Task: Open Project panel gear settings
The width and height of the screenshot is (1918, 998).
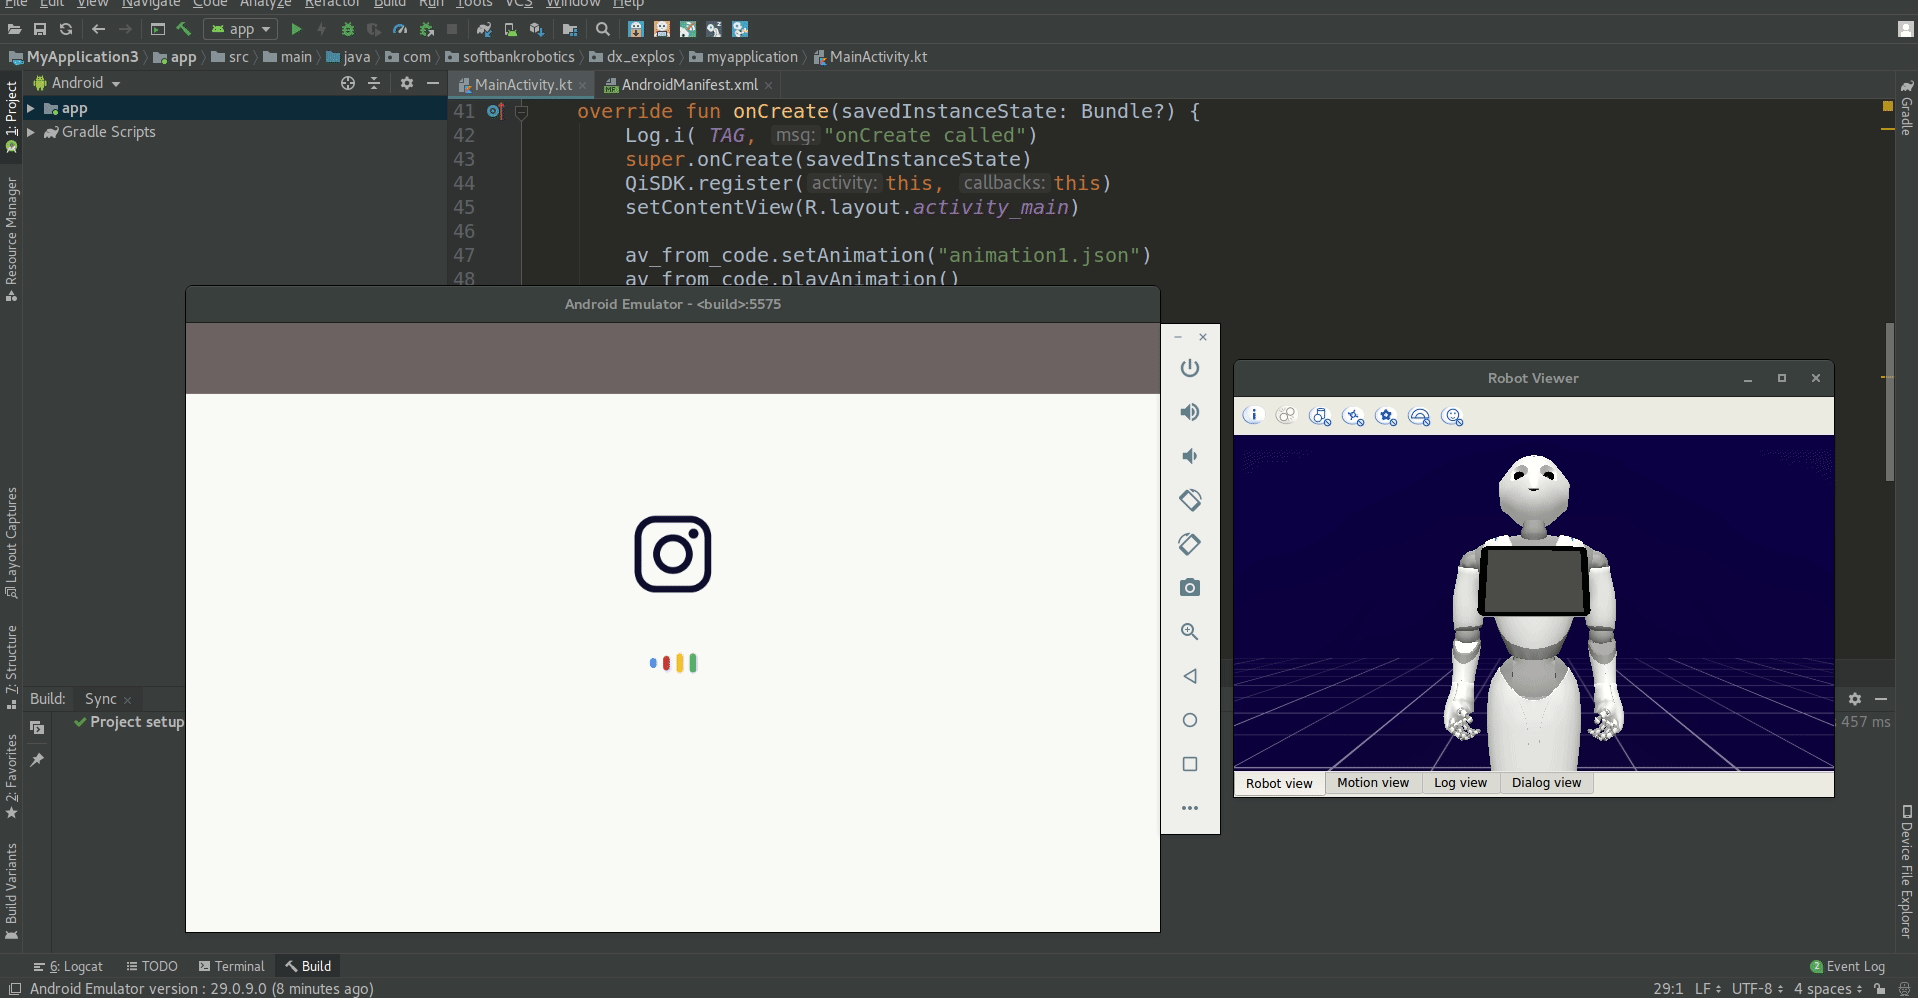Action: point(407,83)
